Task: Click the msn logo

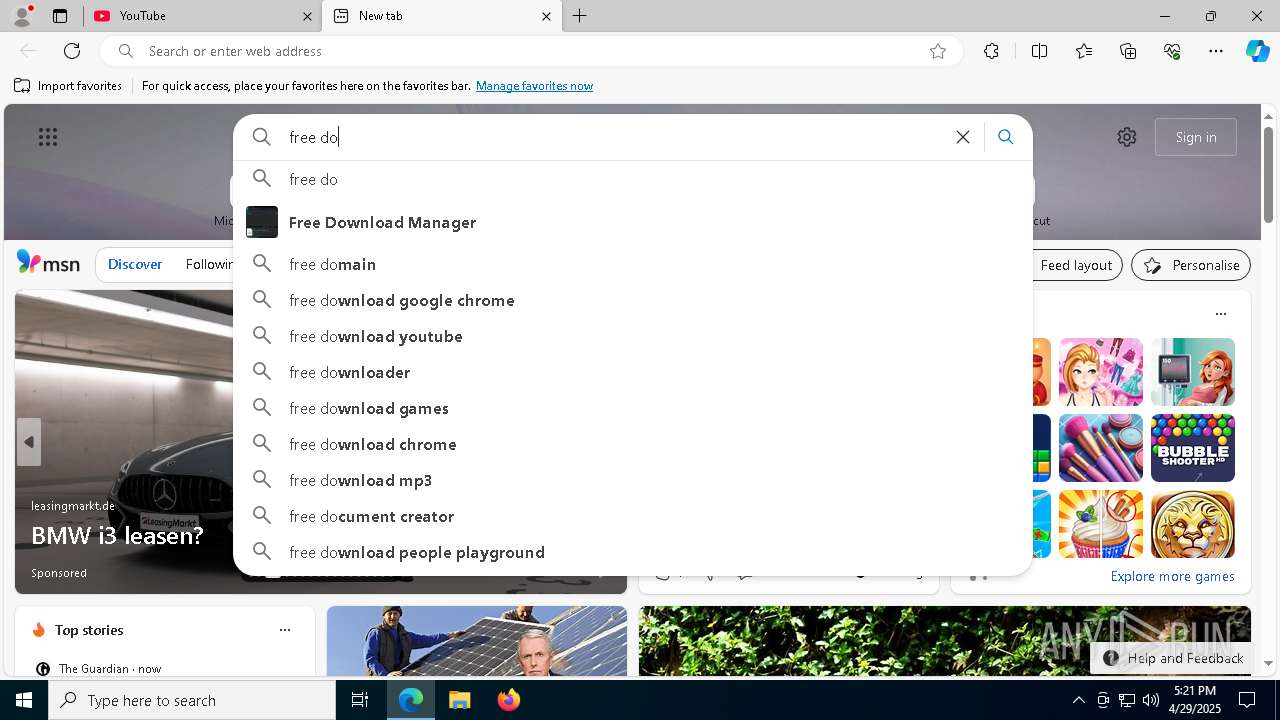Action: pos(48,263)
